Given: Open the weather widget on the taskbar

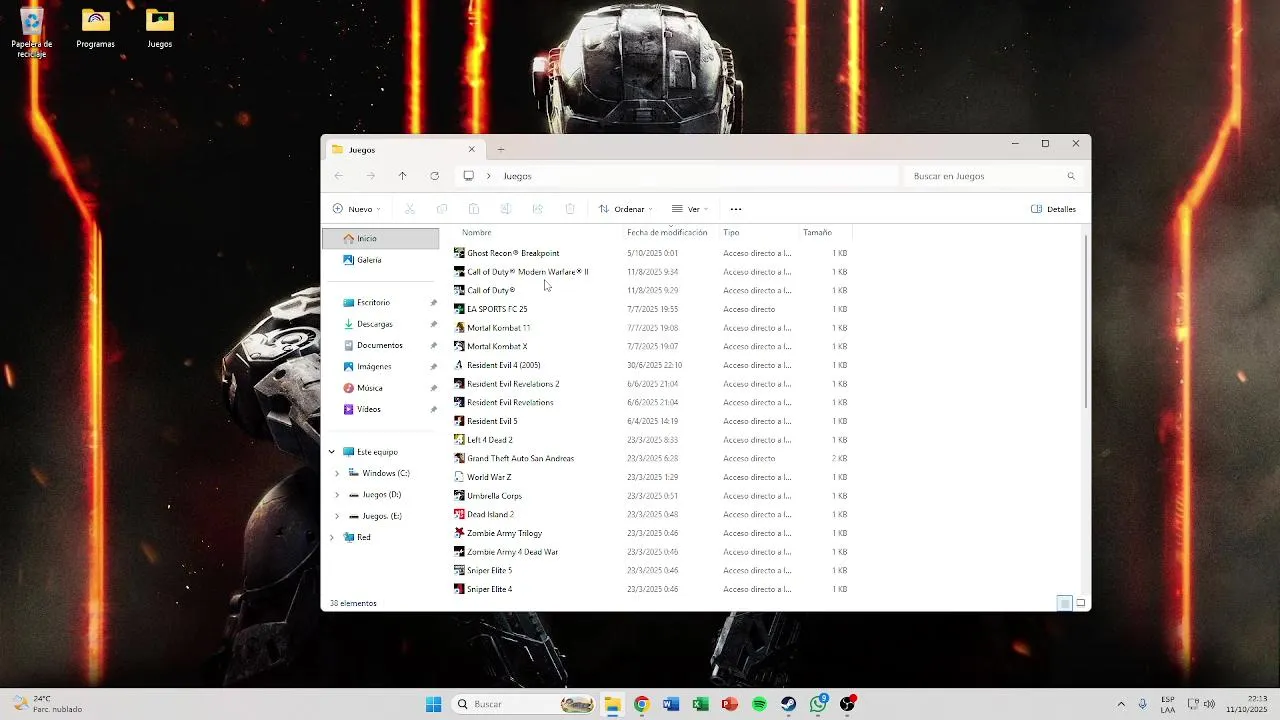Looking at the screenshot, I should [48, 704].
